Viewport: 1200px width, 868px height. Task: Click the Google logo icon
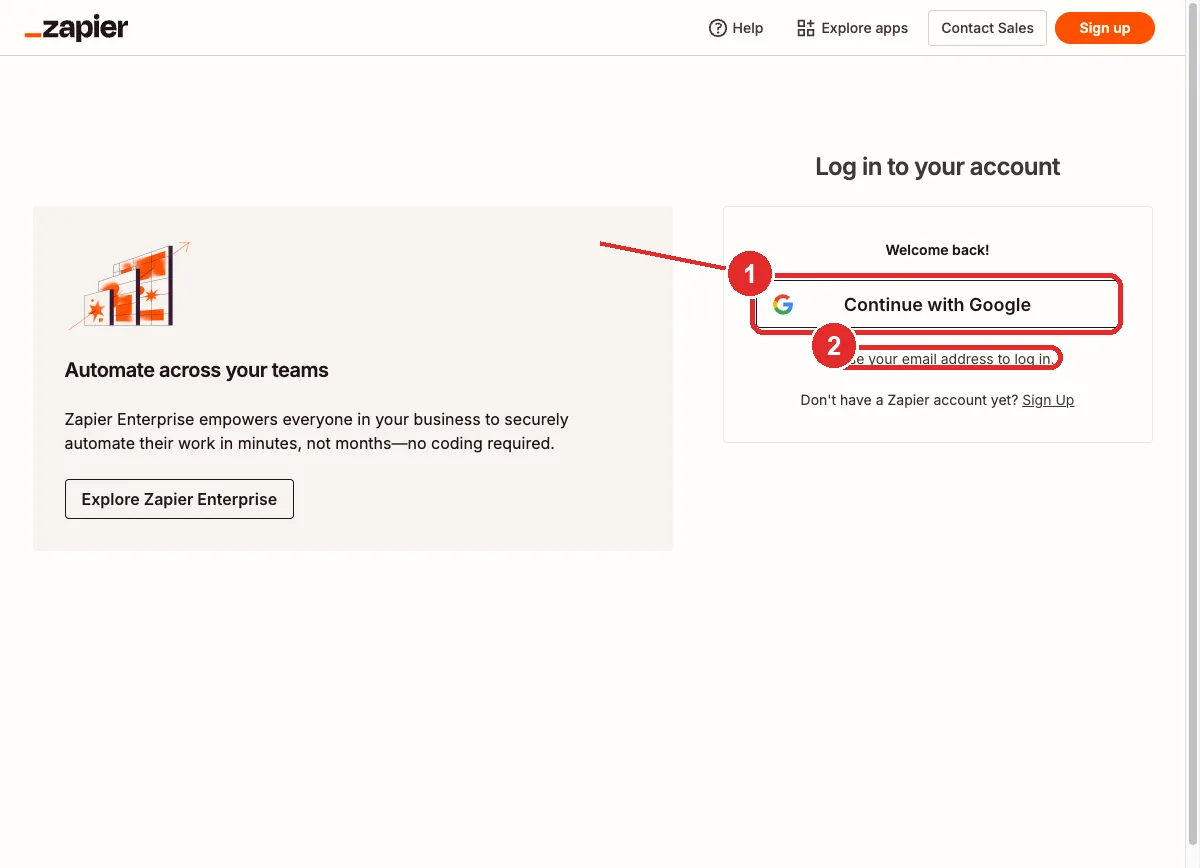pos(783,305)
